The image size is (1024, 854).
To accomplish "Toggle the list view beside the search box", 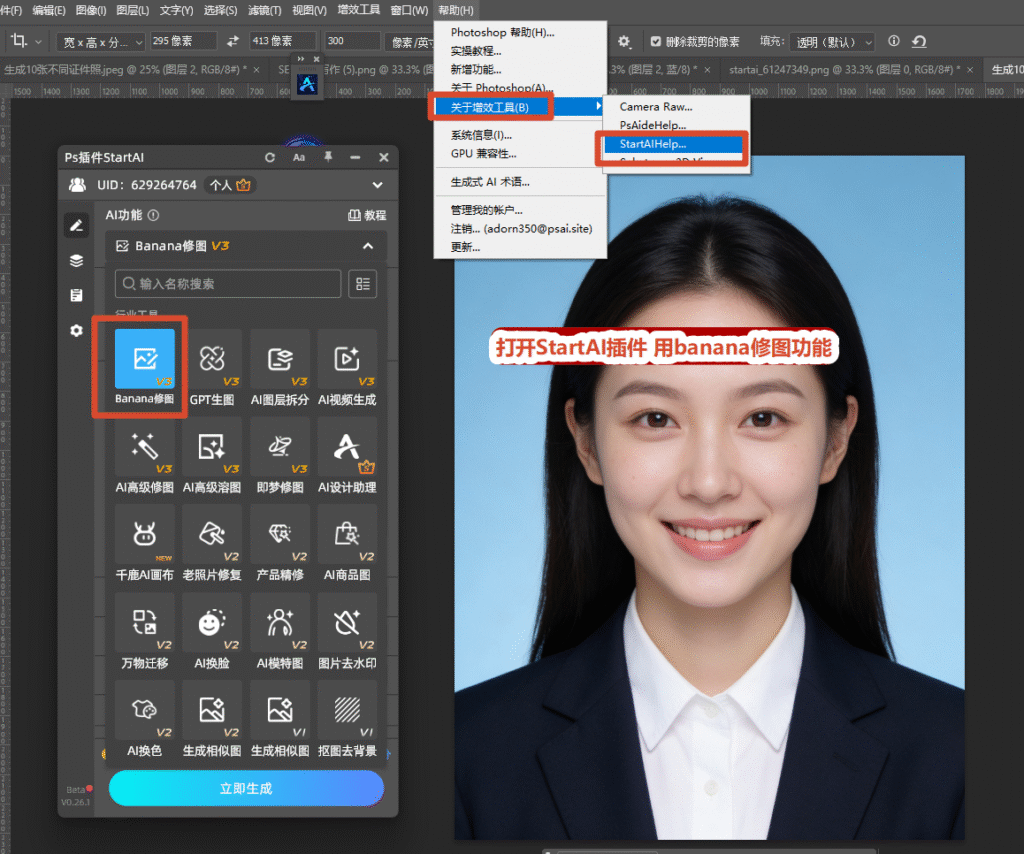I will (362, 284).
